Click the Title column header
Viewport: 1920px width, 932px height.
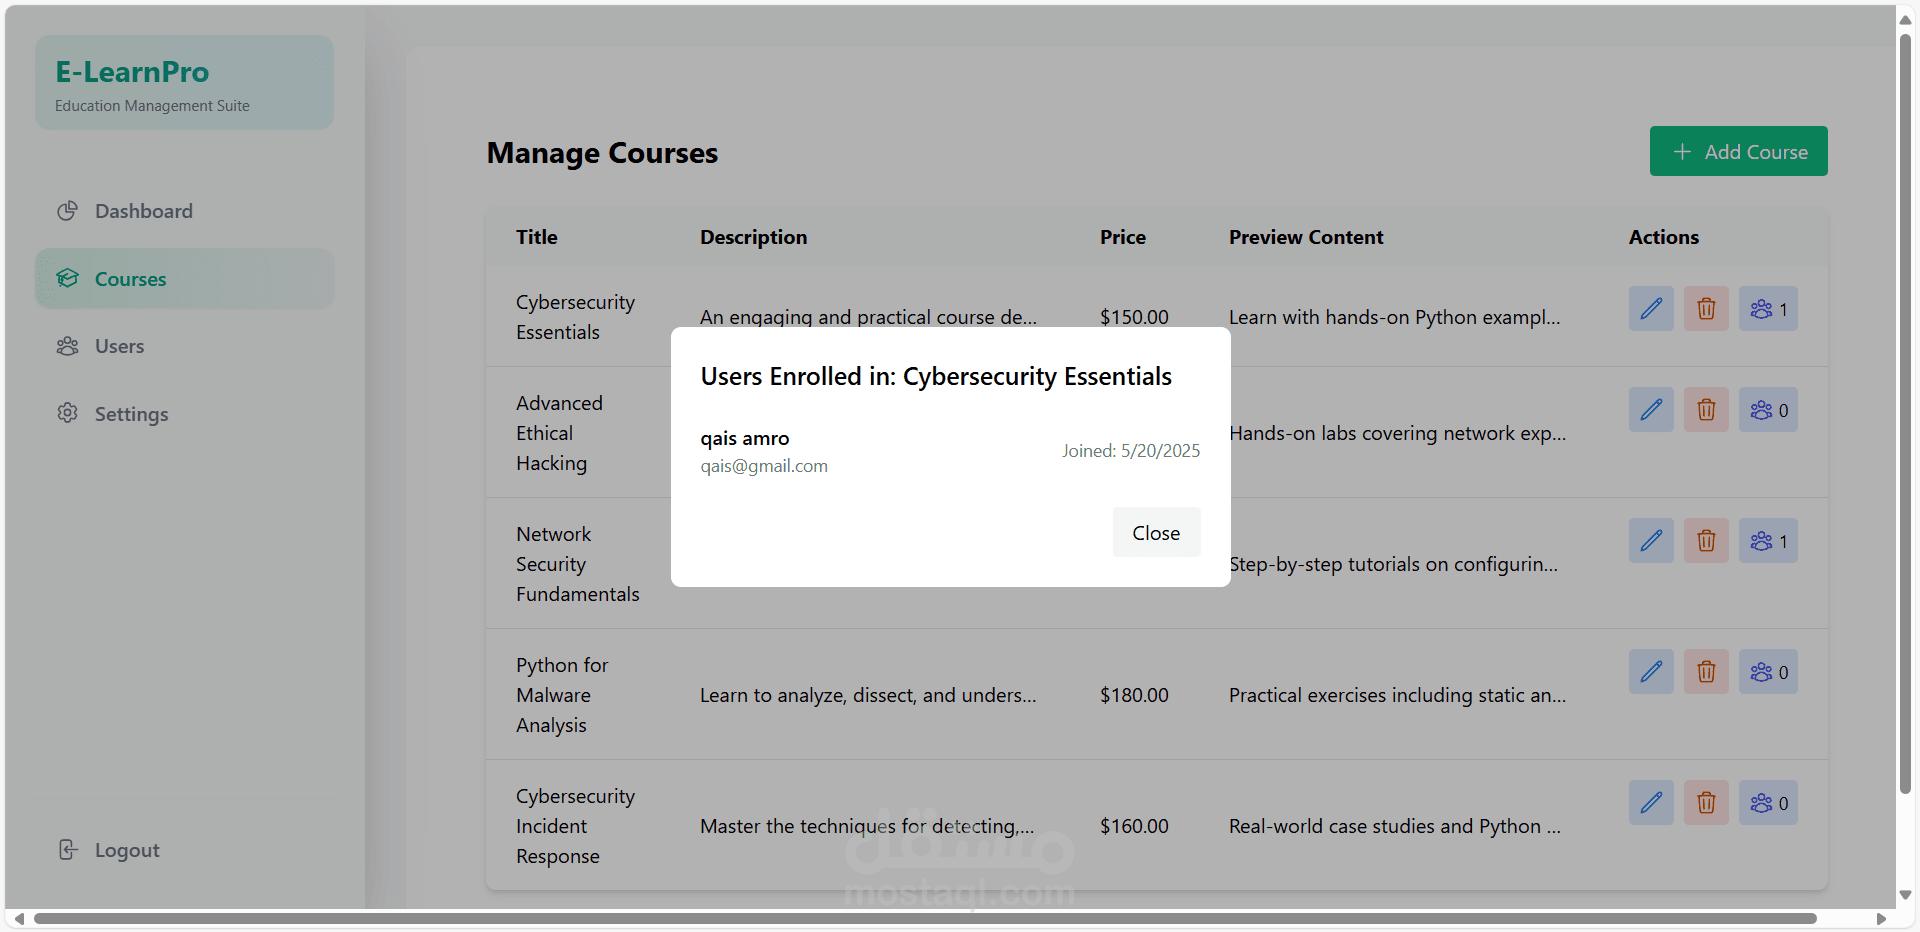coord(537,237)
